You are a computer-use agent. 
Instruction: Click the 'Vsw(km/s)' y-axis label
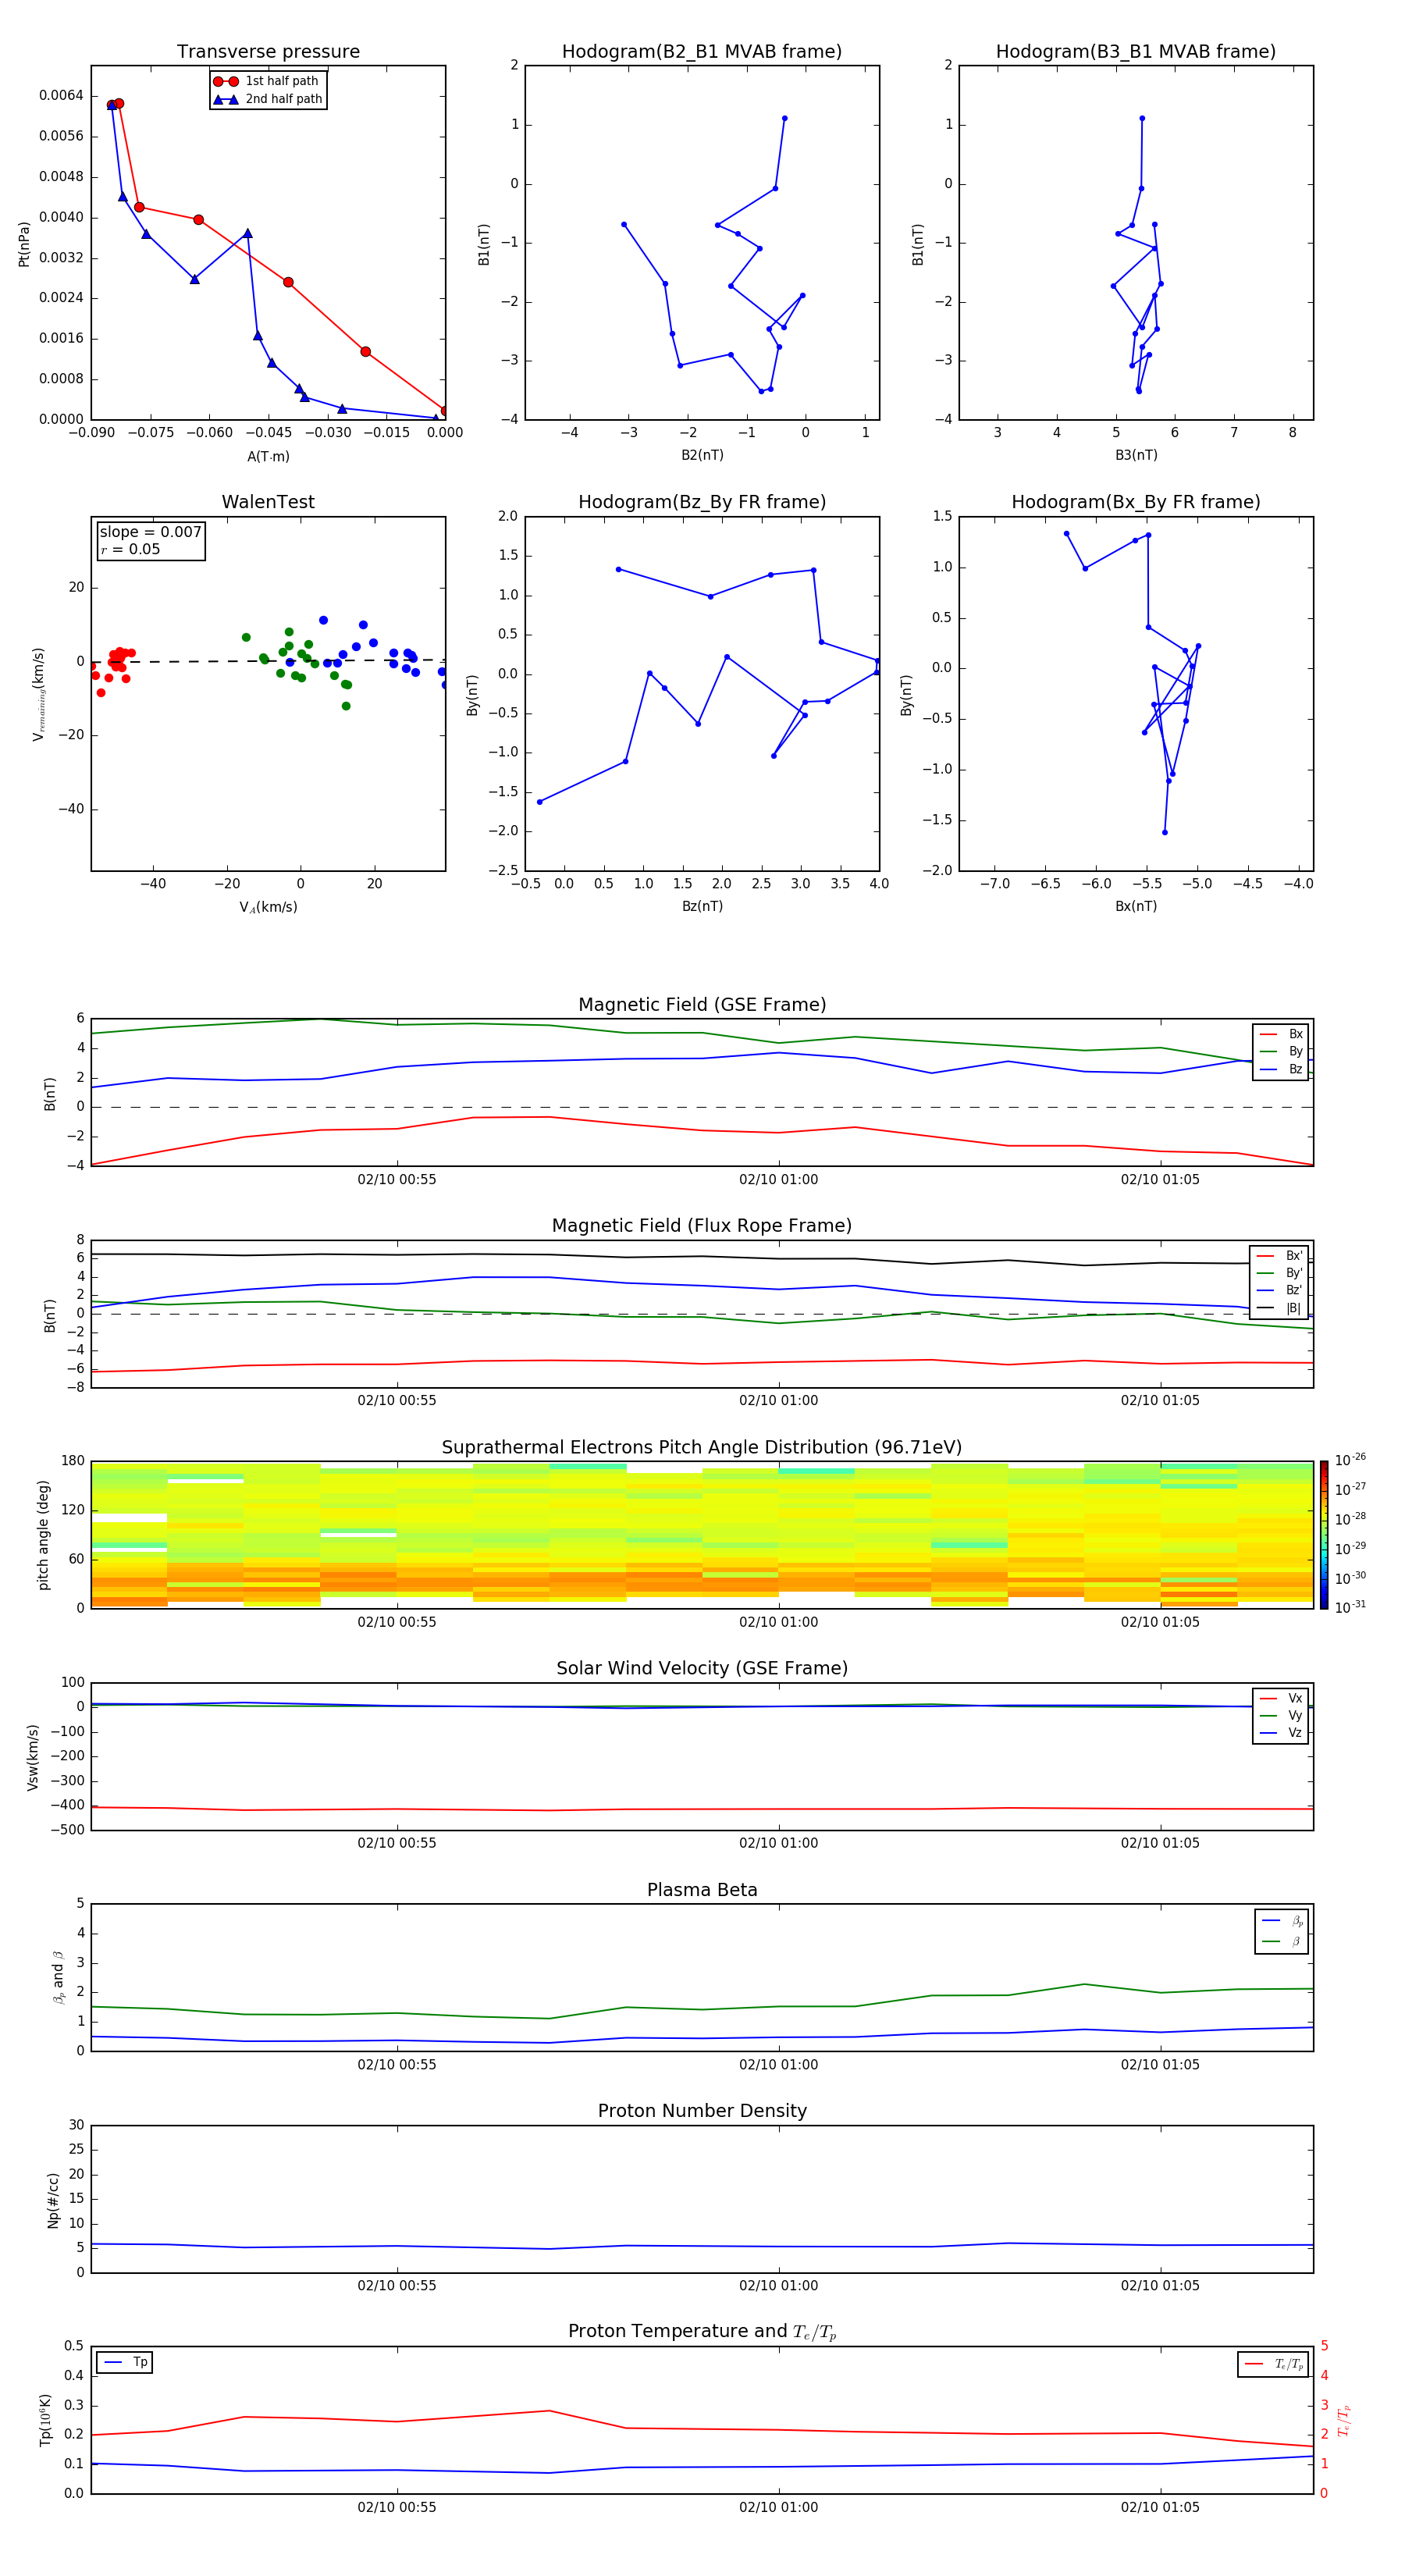click(x=33, y=1757)
